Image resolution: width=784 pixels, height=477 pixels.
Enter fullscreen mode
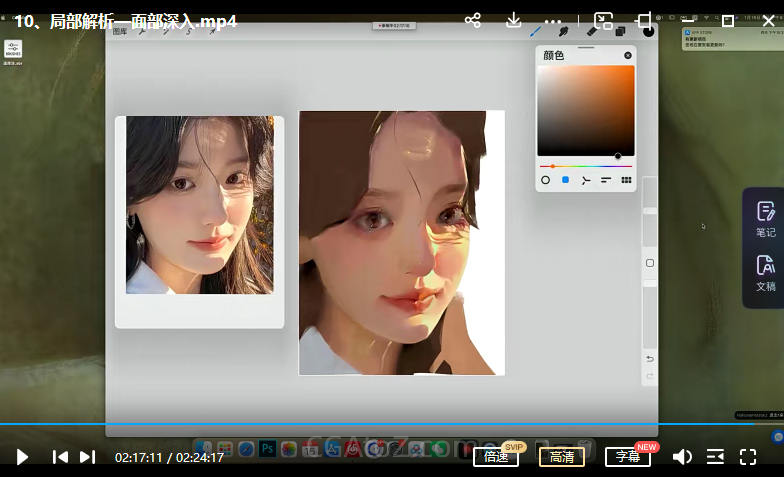748,457
